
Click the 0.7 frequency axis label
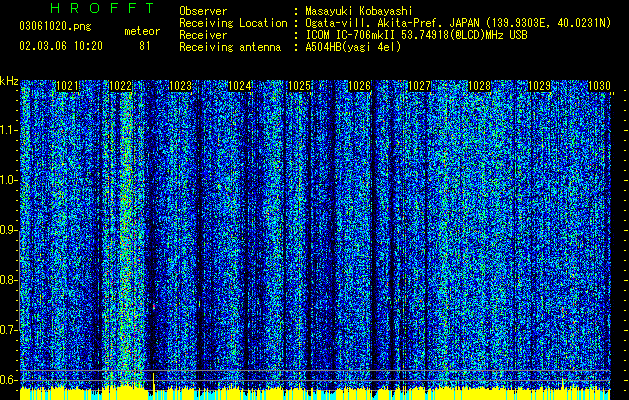click(8, 330)
